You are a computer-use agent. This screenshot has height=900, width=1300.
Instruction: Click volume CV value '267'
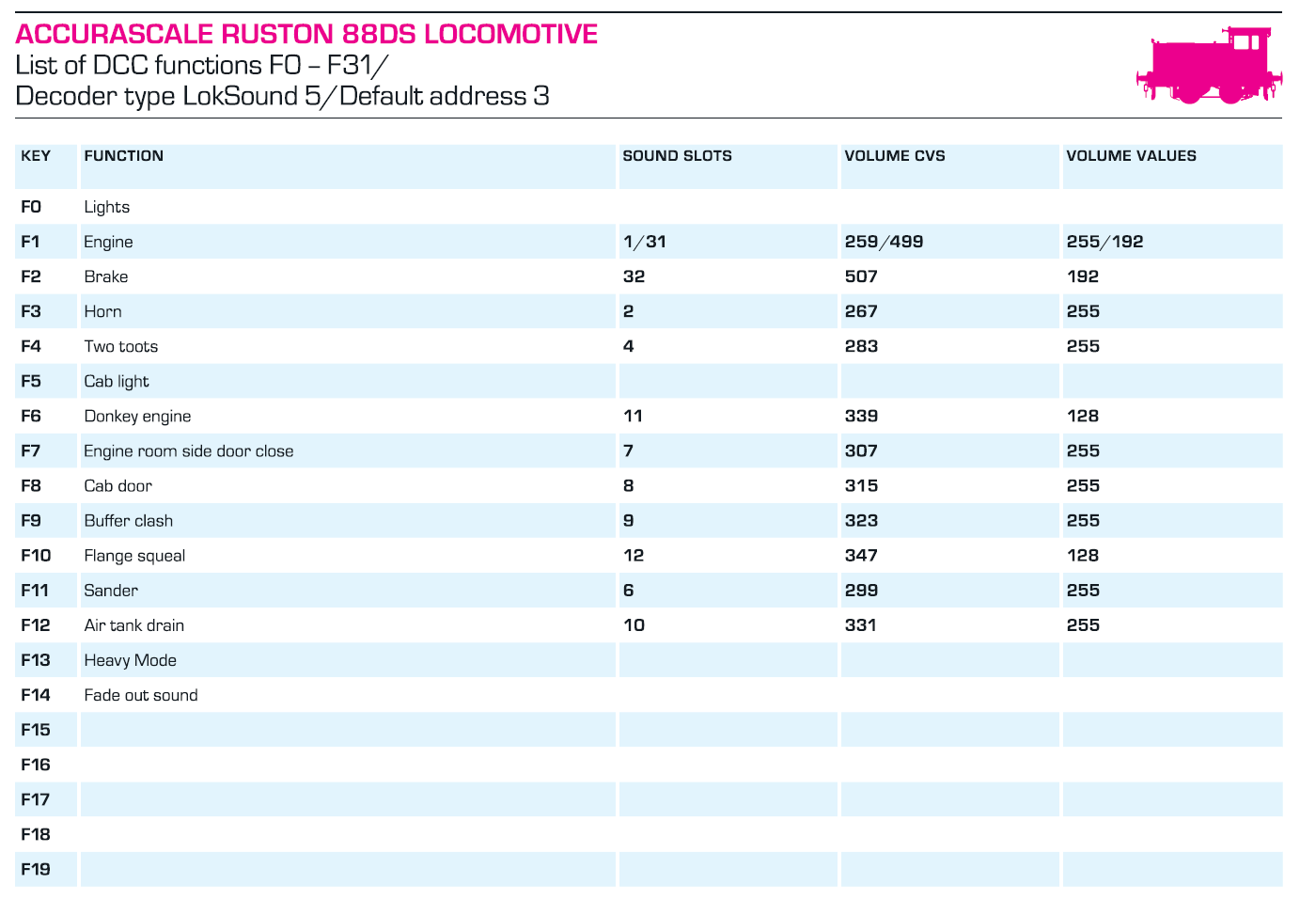[861, 312]
